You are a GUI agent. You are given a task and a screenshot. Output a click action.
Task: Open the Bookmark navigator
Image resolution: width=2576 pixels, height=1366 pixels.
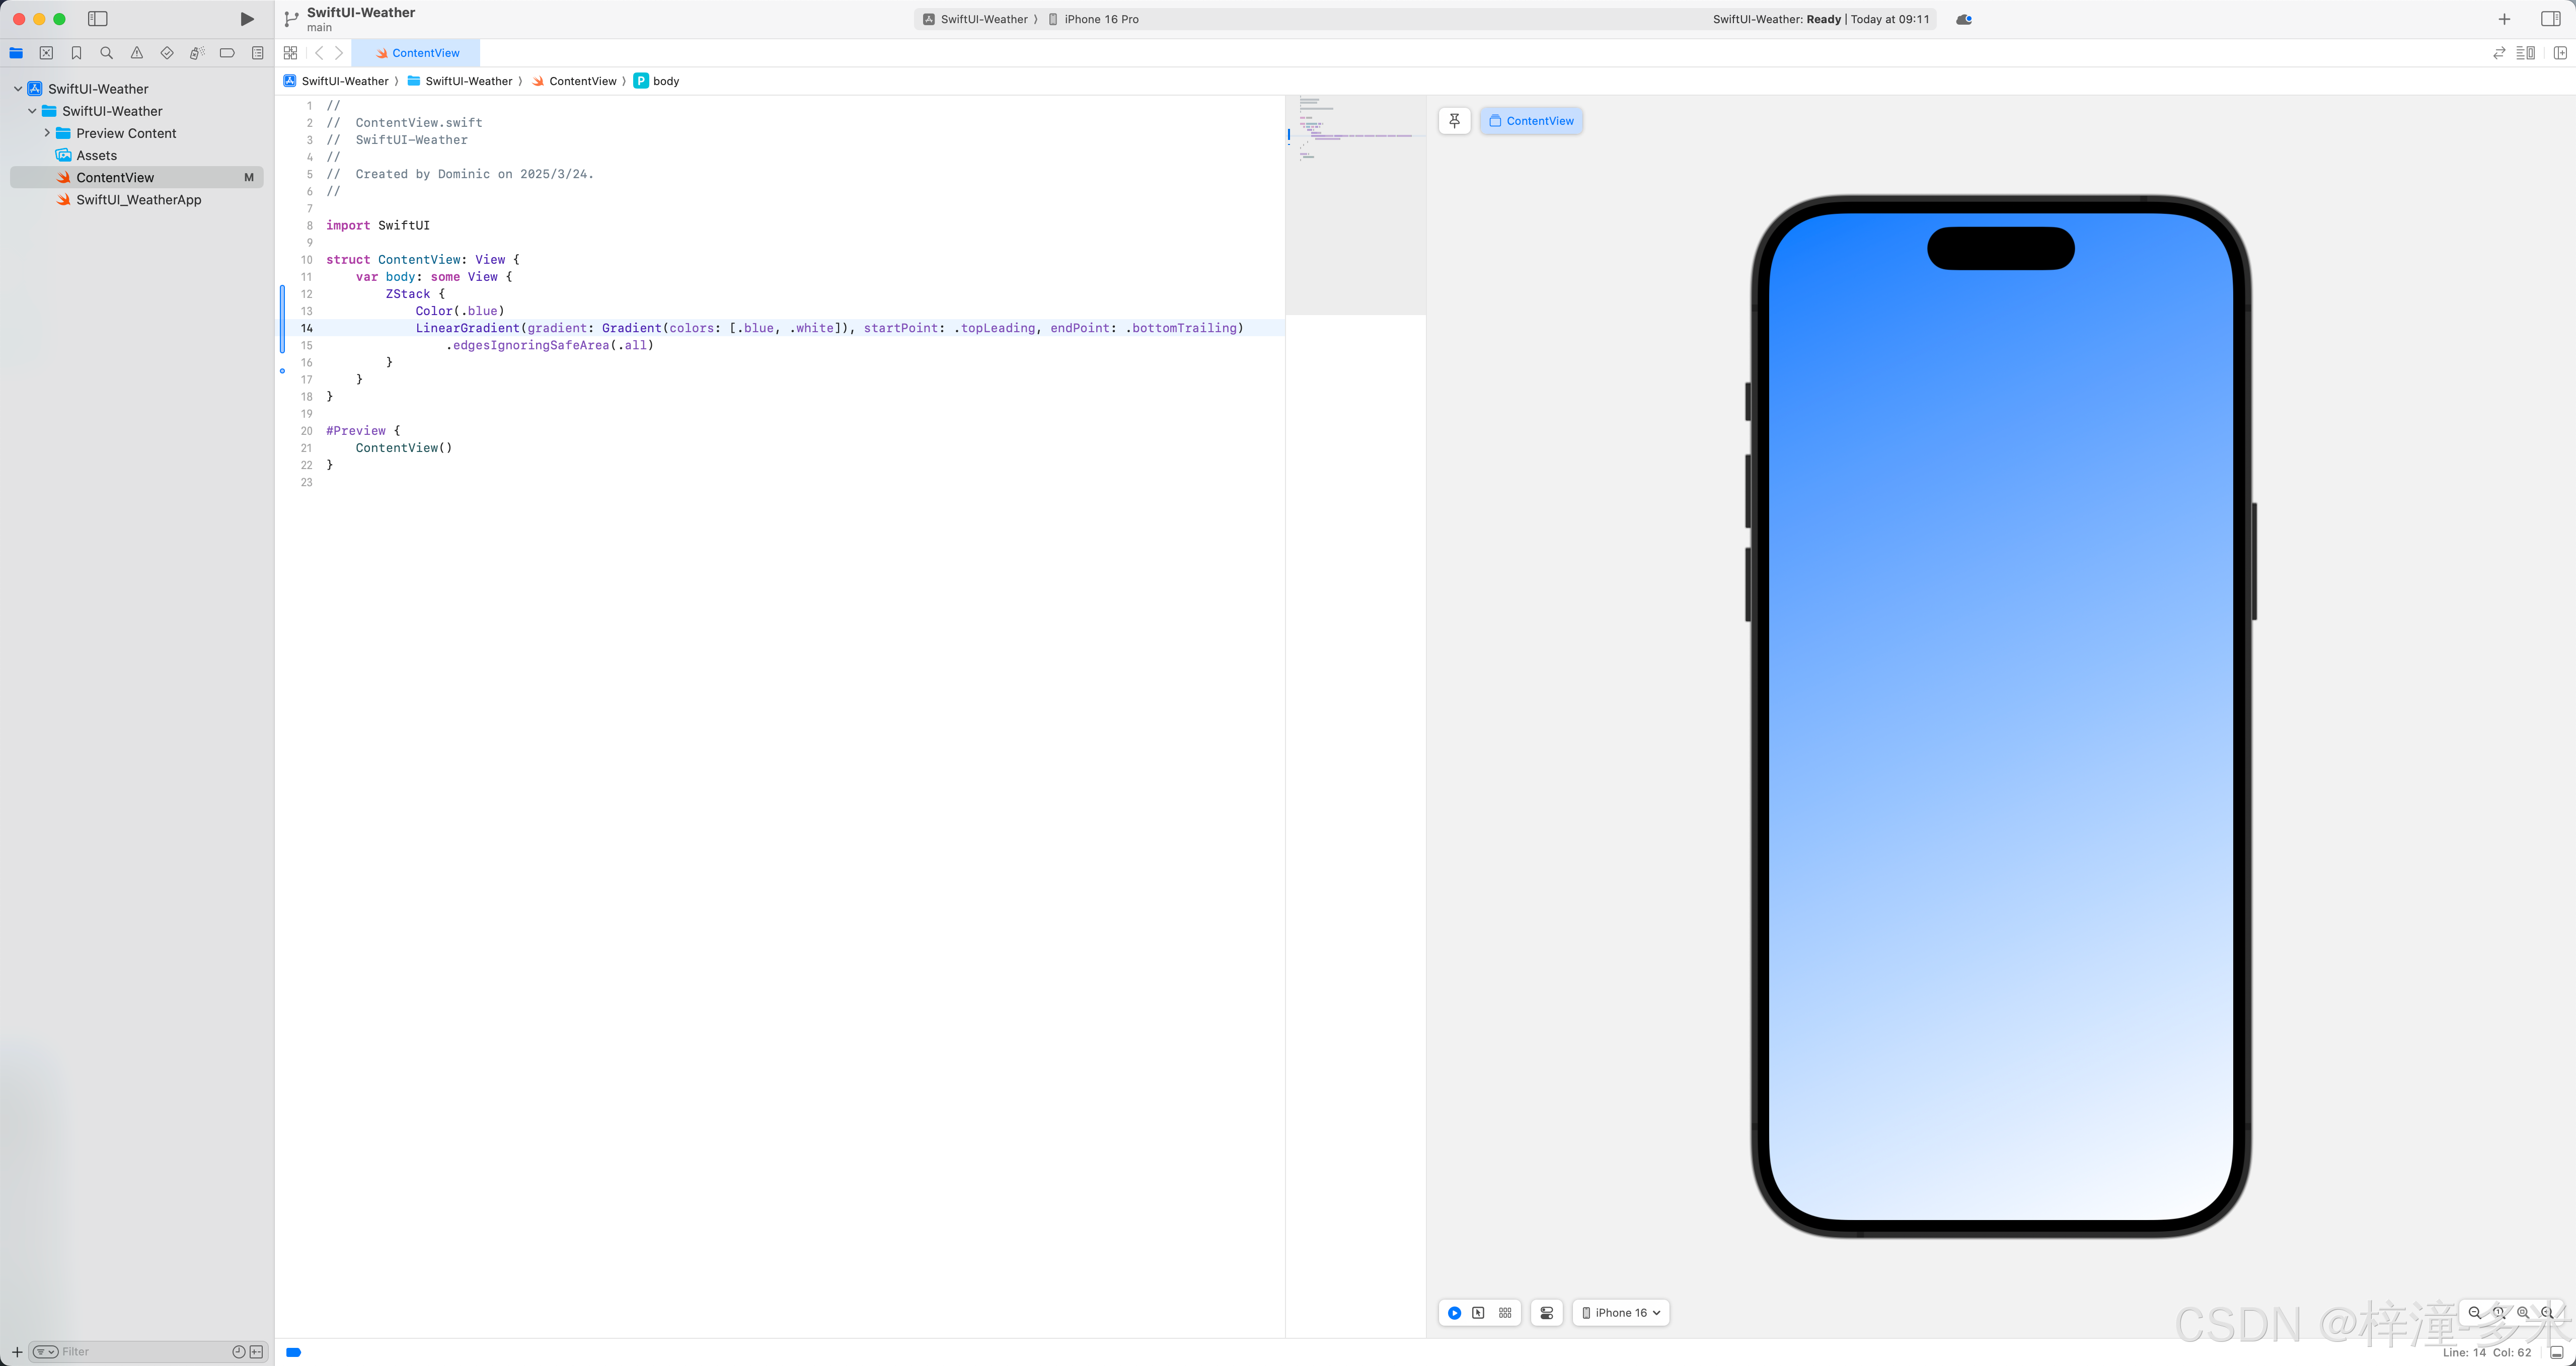[76, 53]
